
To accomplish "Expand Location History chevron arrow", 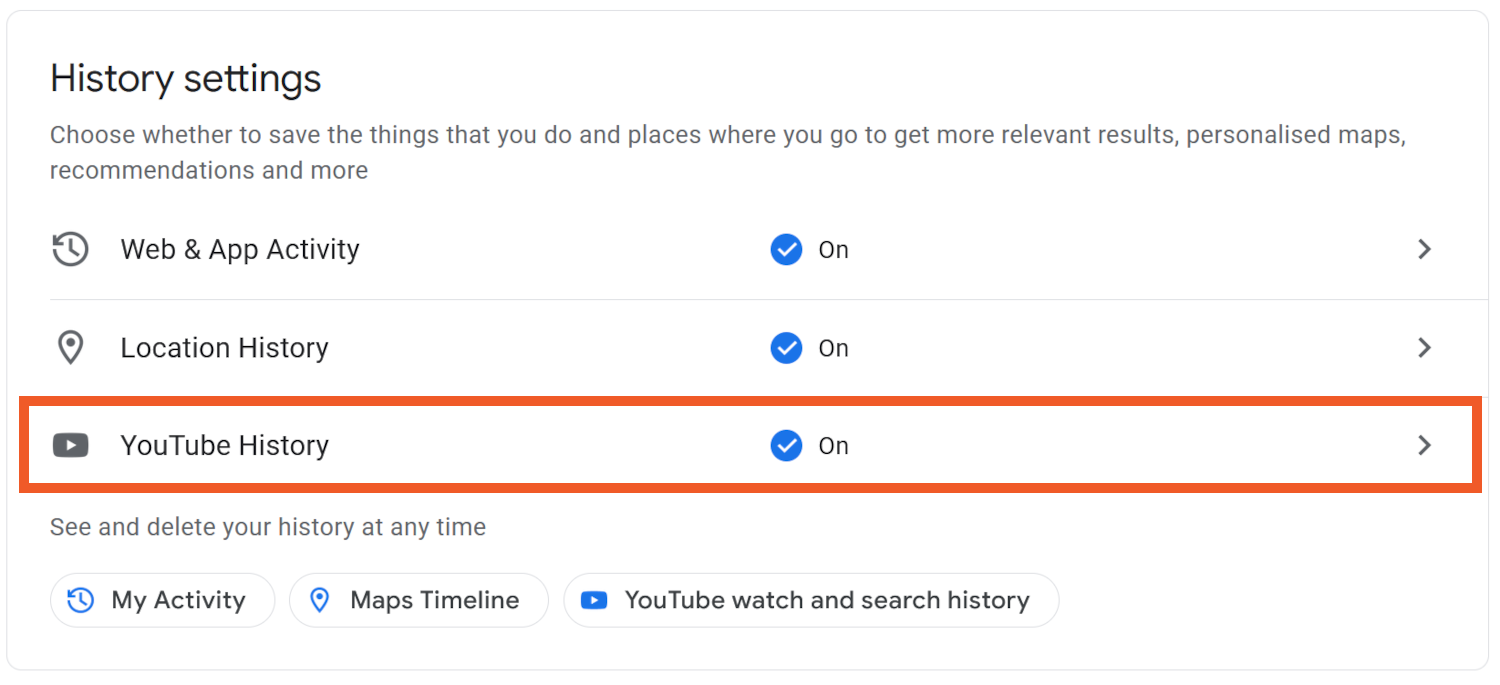I will [x=1425, y=348].
